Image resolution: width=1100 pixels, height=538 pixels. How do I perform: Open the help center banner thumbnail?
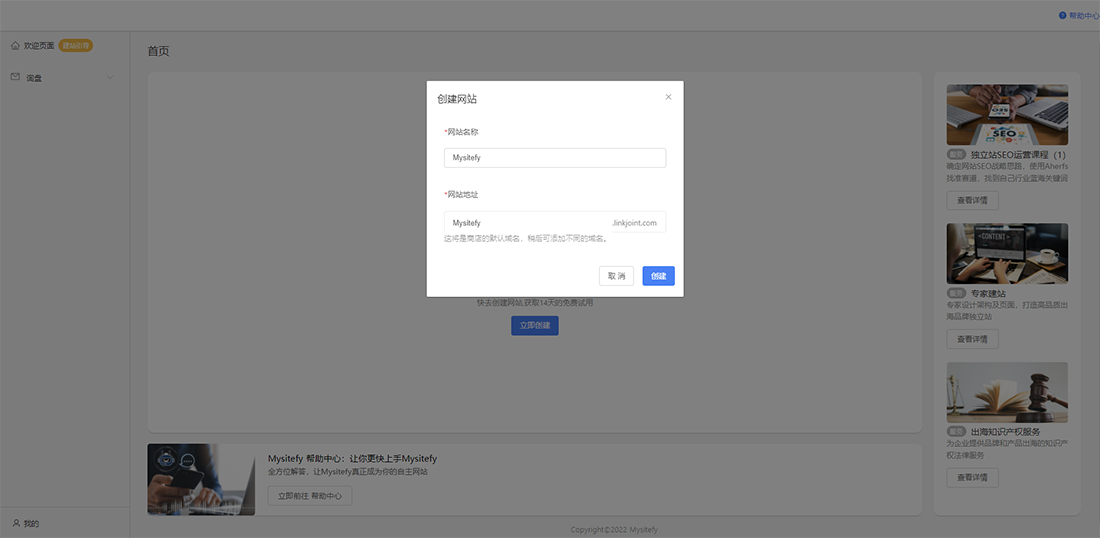pyautogui.click(x=201, y=480)
